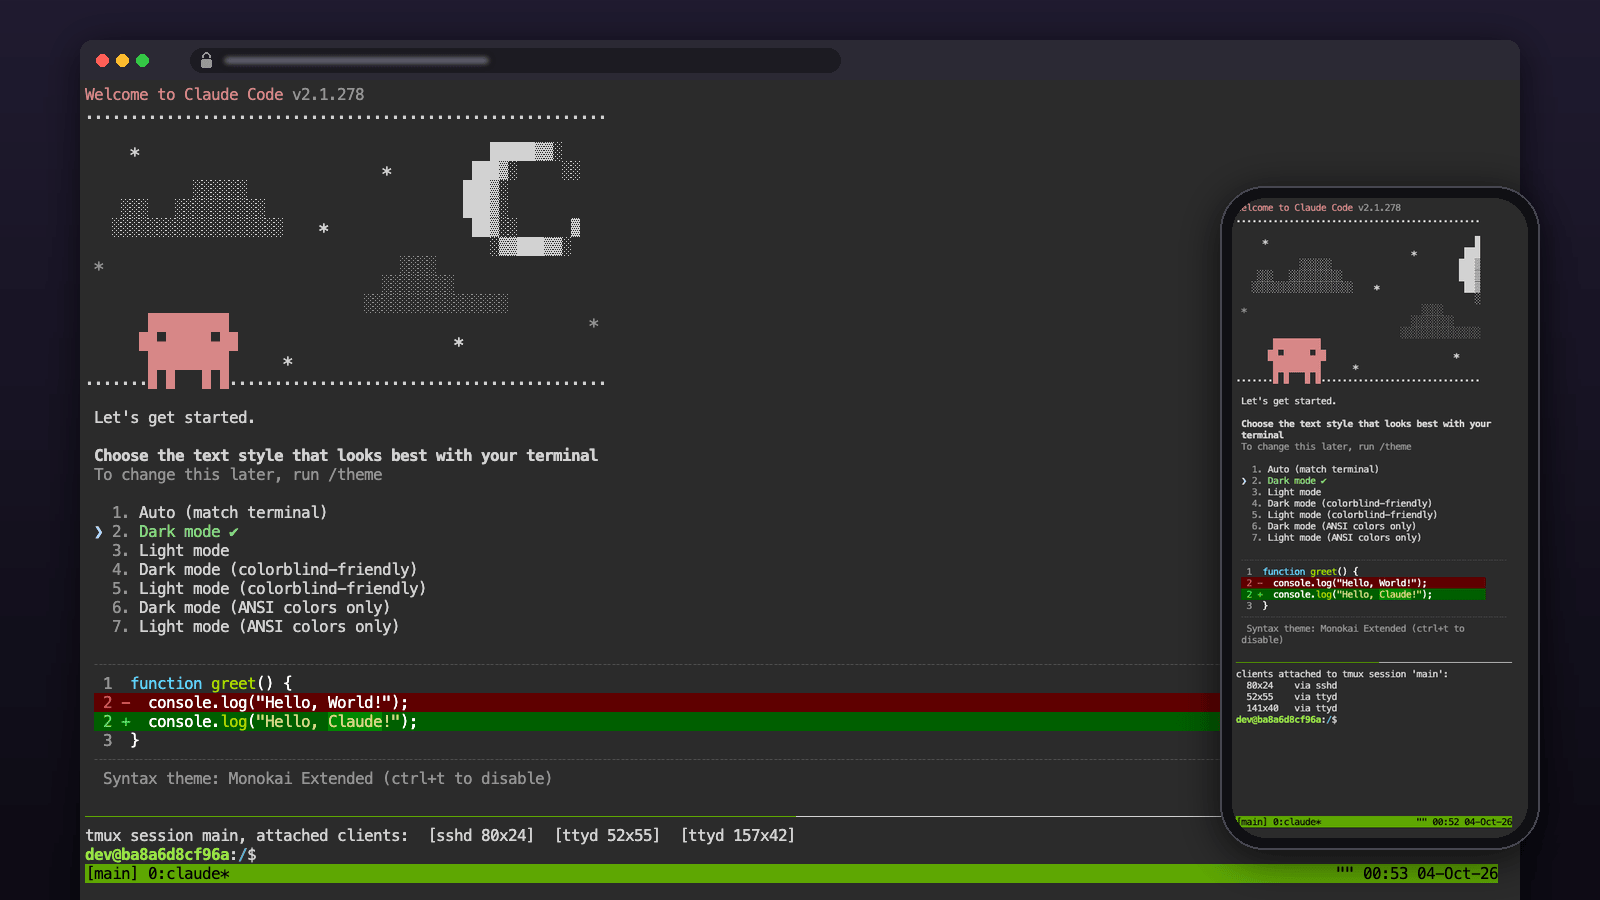Click the [ttyd 157x42] client entry

[x=738, y=835]
